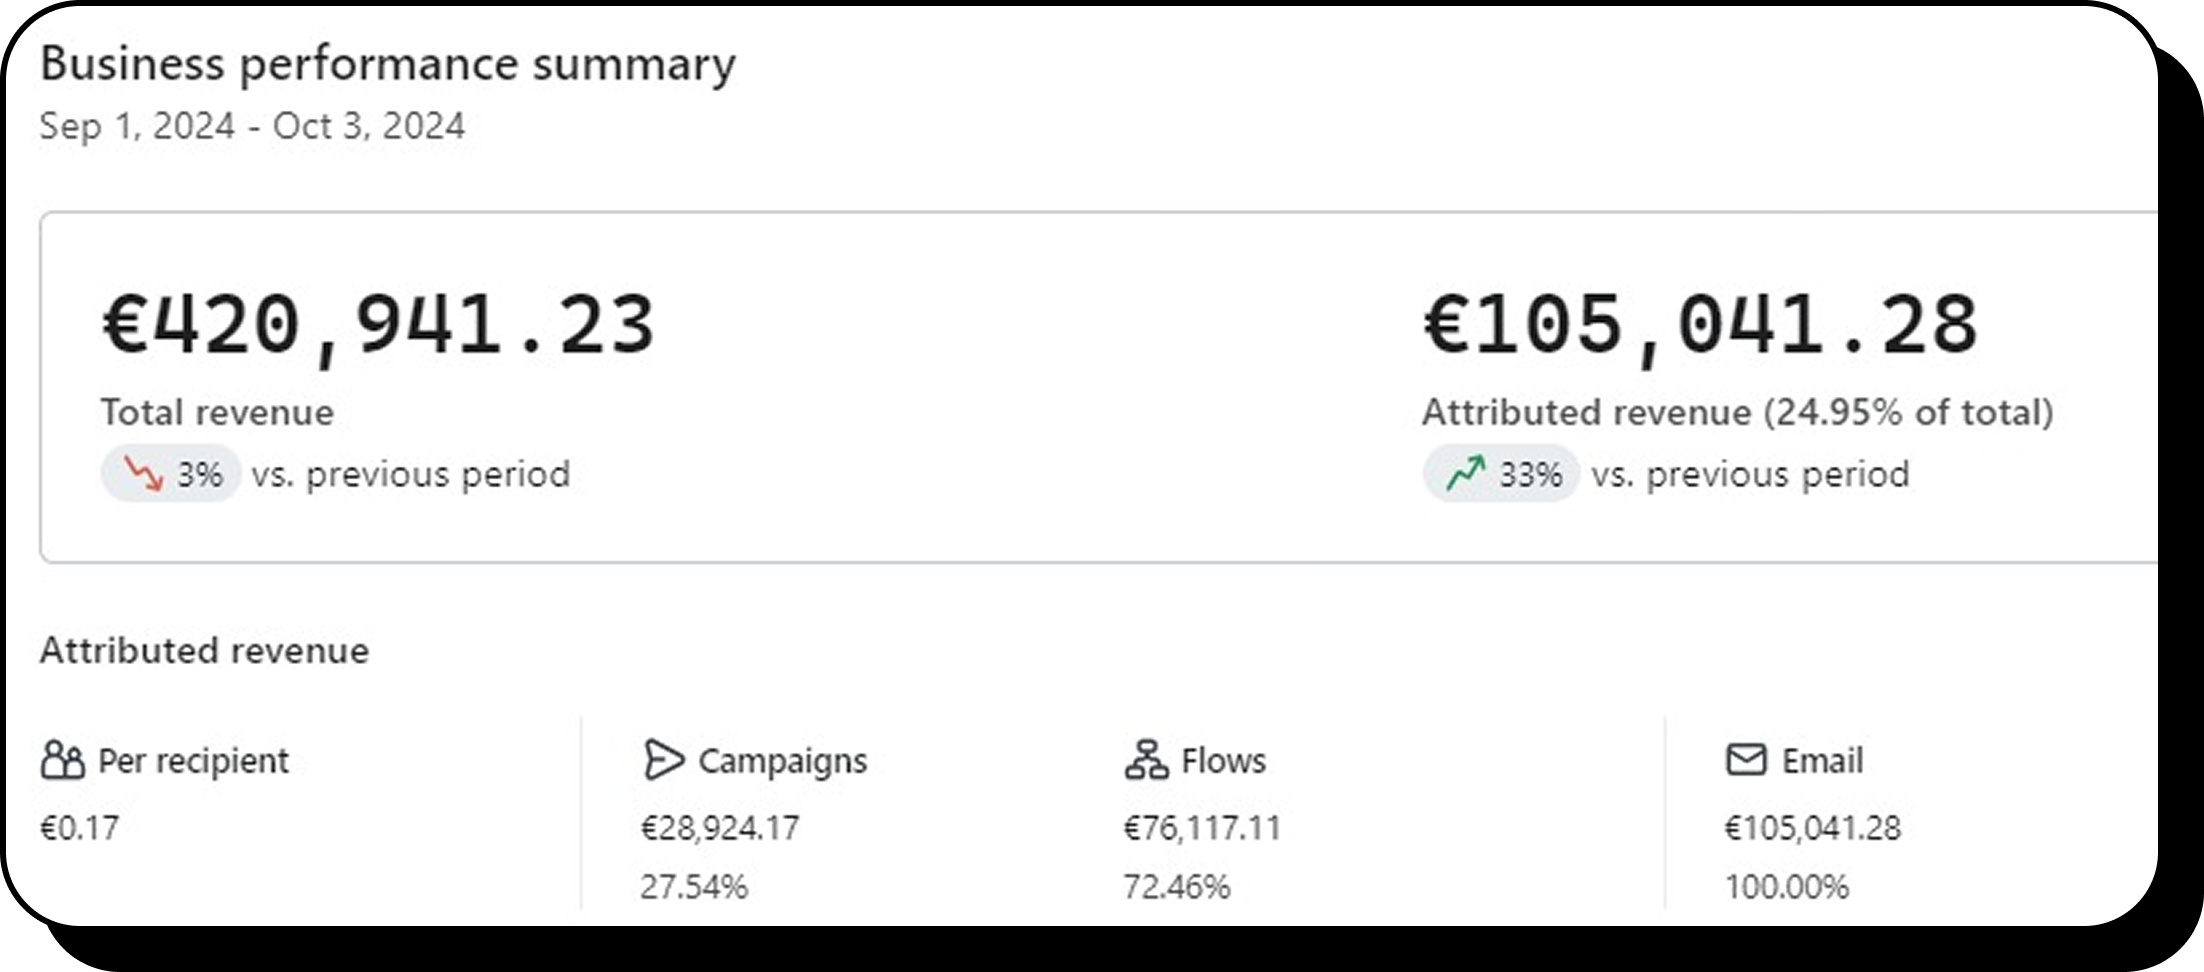
Task: Select the 33% increase badge
Action: pyautogui.click(x=1501, y=473)
